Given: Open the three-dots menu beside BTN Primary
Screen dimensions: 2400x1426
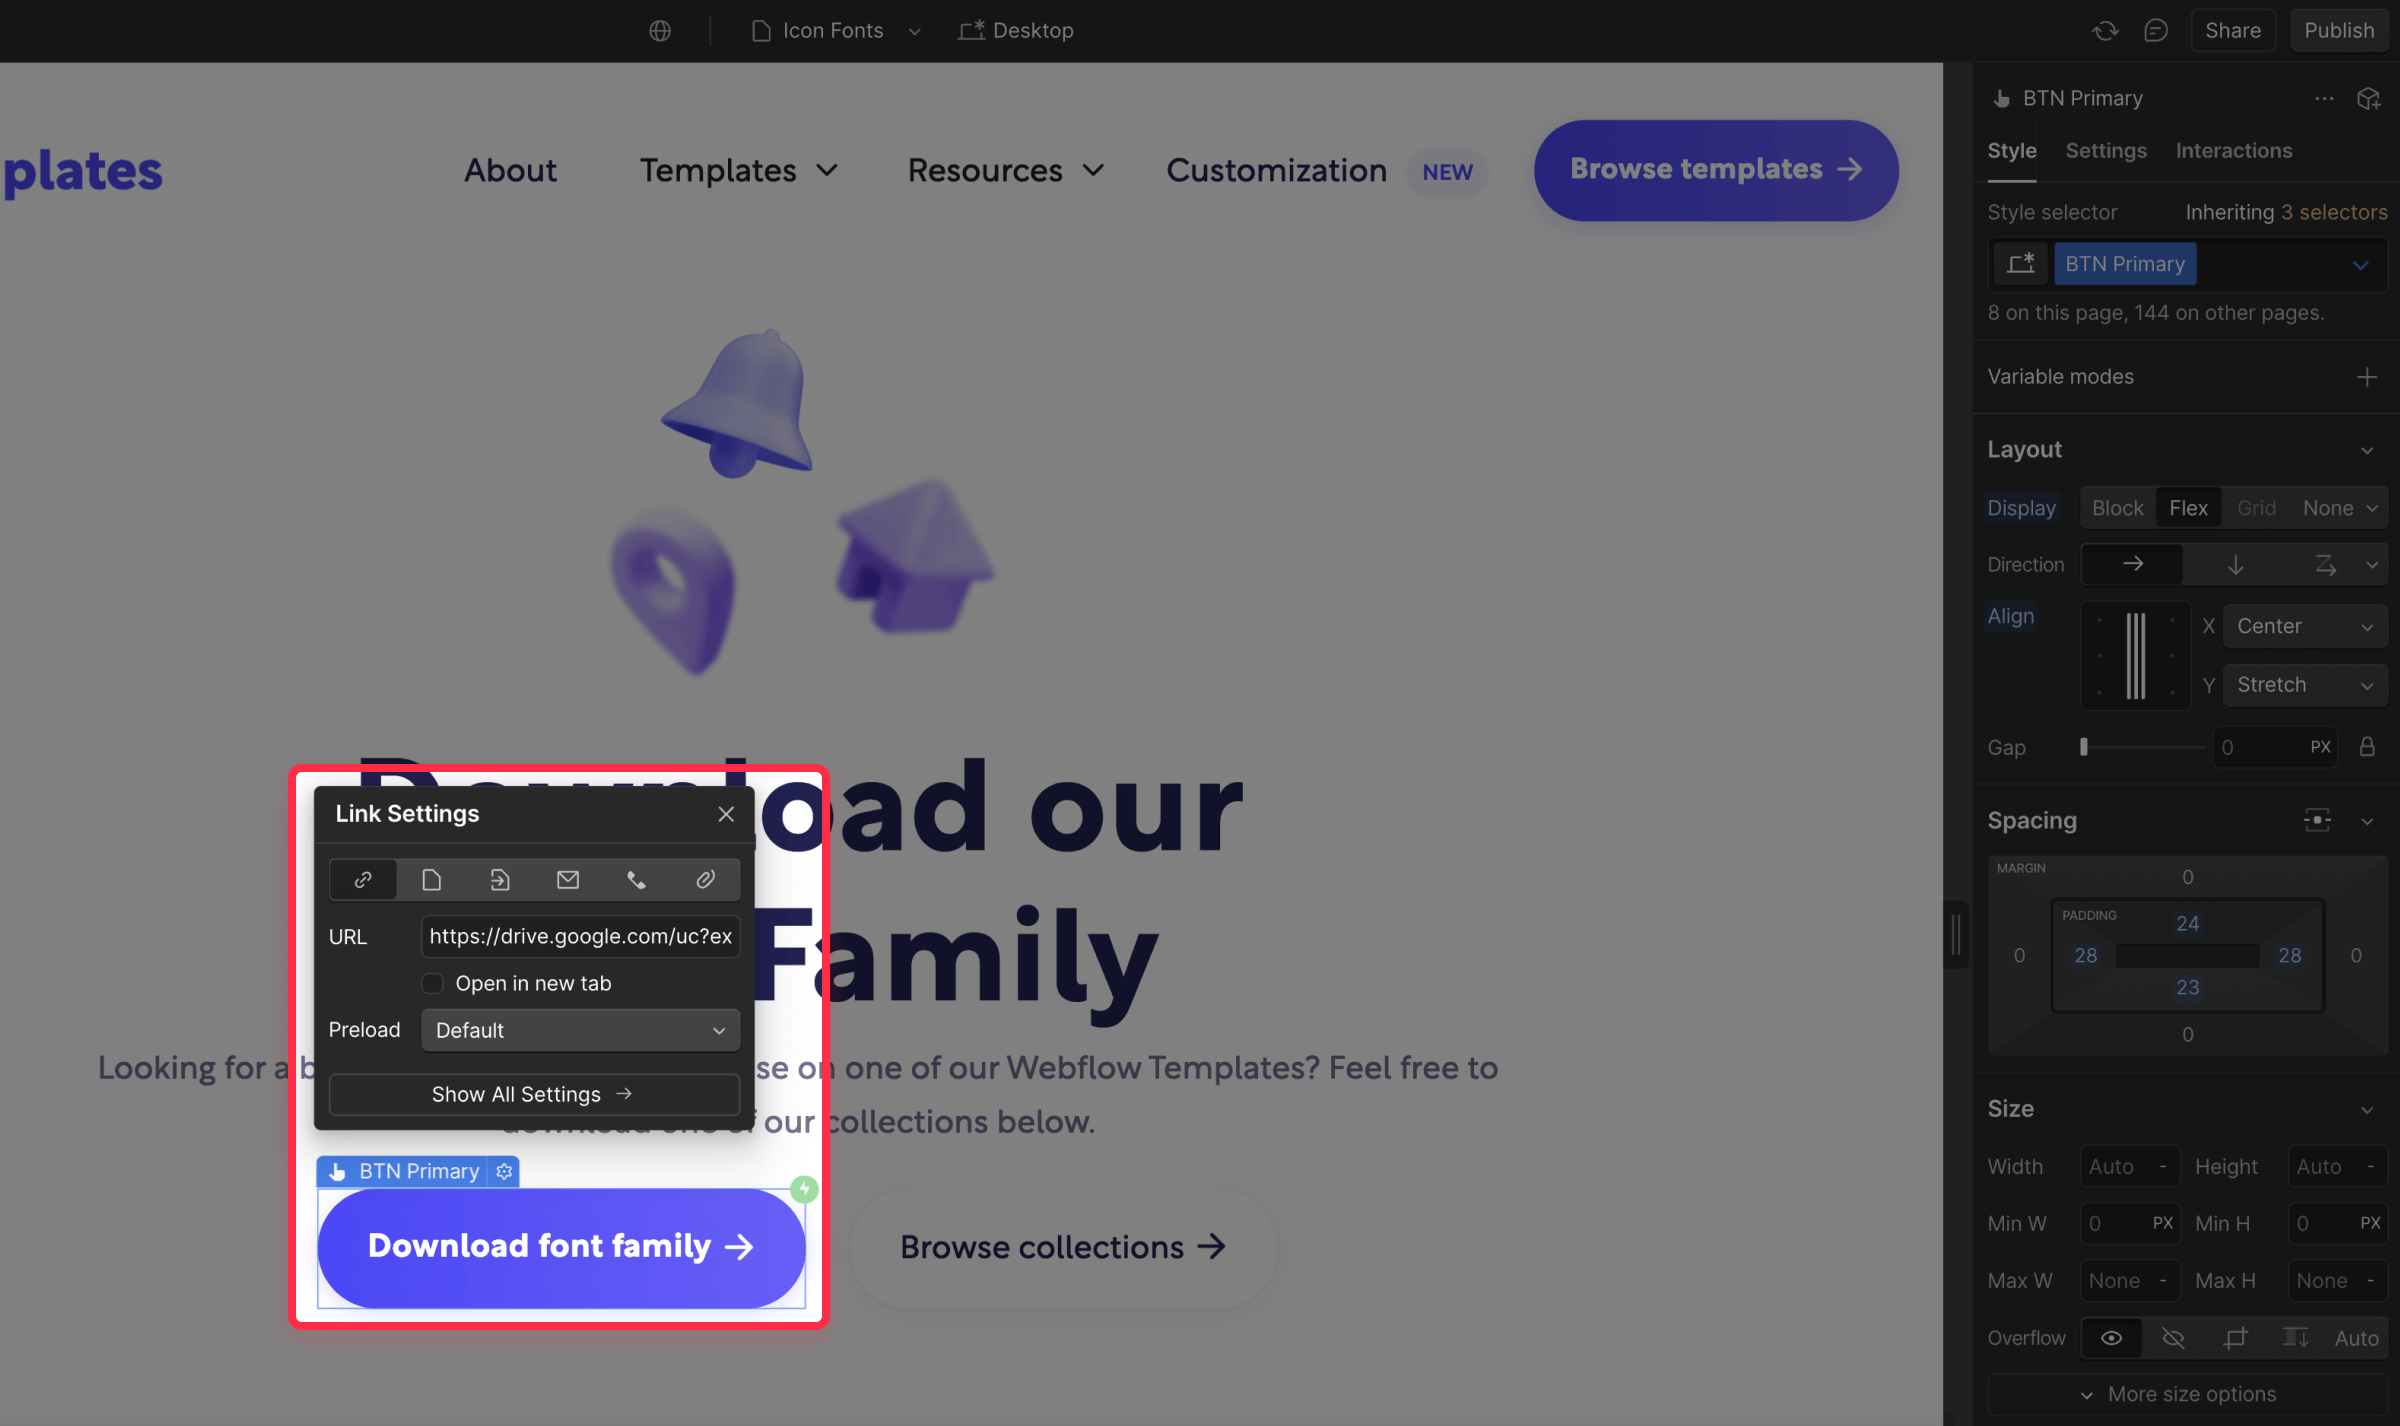Looking at the screenshot, I should point(2324,98).
